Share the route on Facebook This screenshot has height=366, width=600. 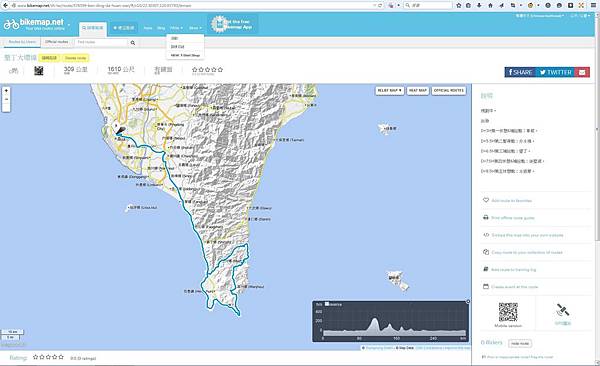[520, 72]
